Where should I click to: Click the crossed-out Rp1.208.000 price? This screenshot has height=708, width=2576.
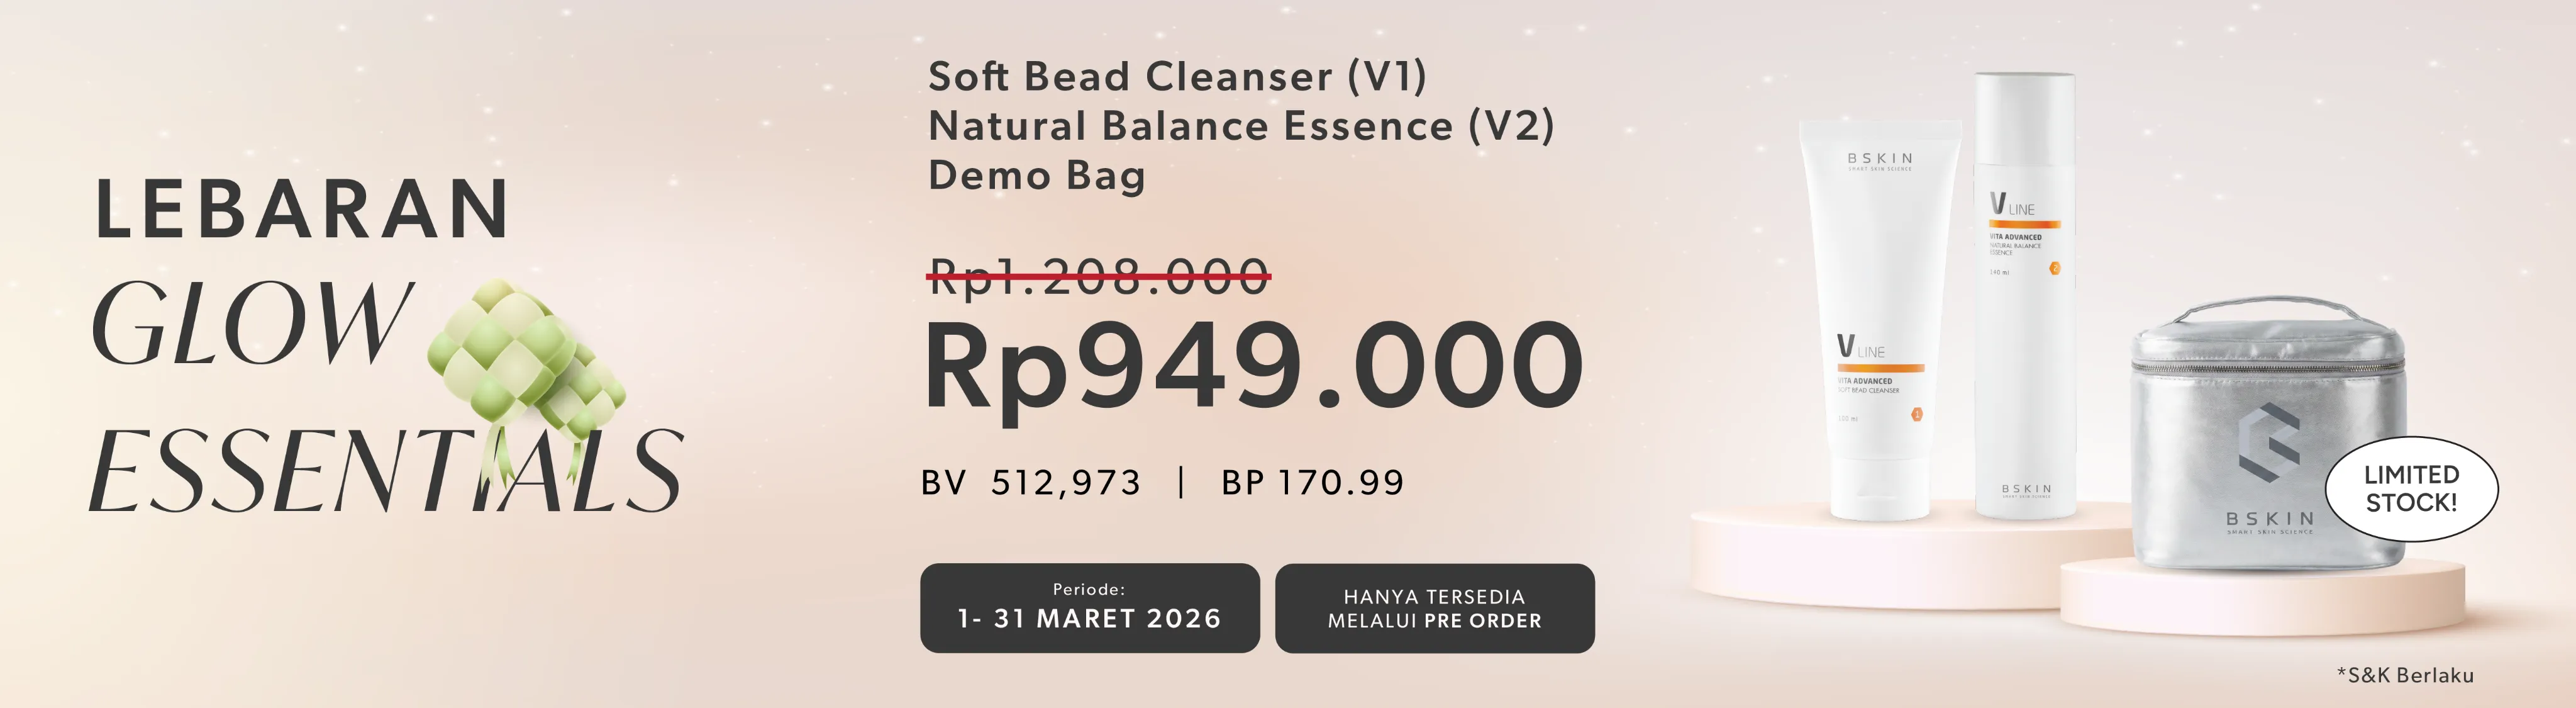click(x=1099, y=276)
